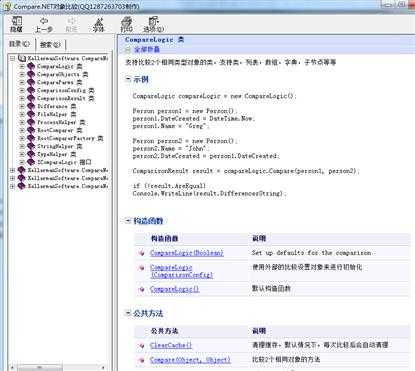Expand the CompareParms 类 tree node

tap(22, 82)
